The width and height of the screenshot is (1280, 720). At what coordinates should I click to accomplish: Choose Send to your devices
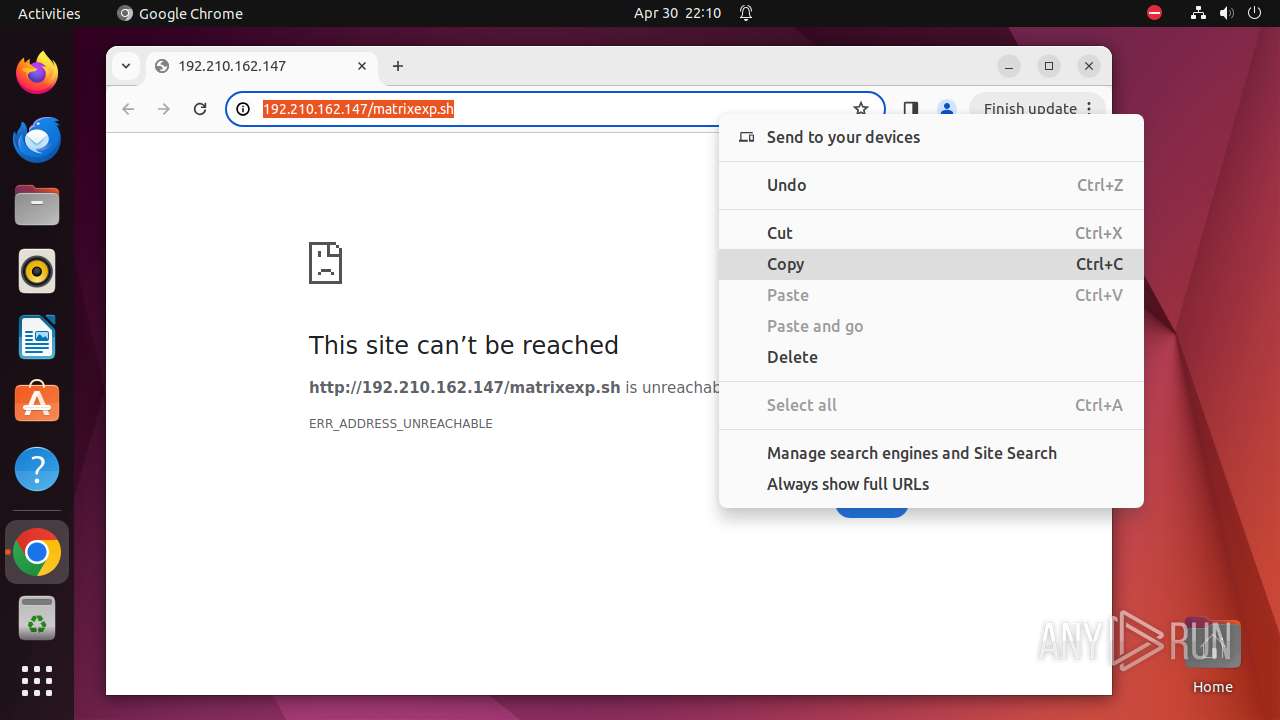[x=931, y=137]
